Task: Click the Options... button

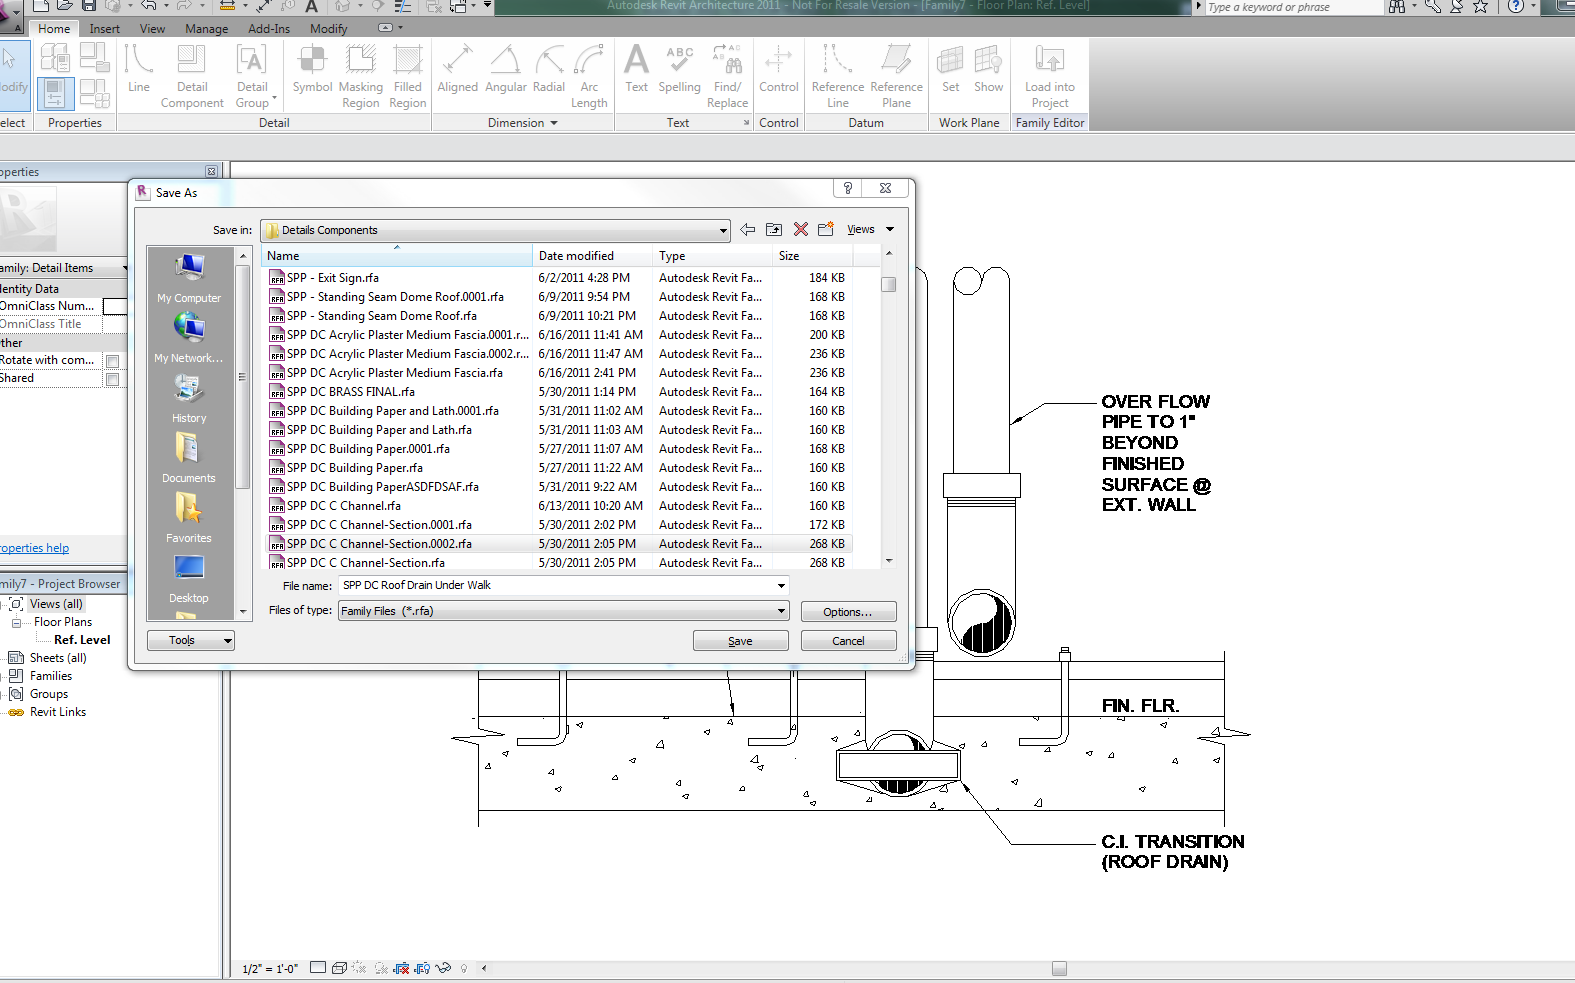Action: [848, 612]
